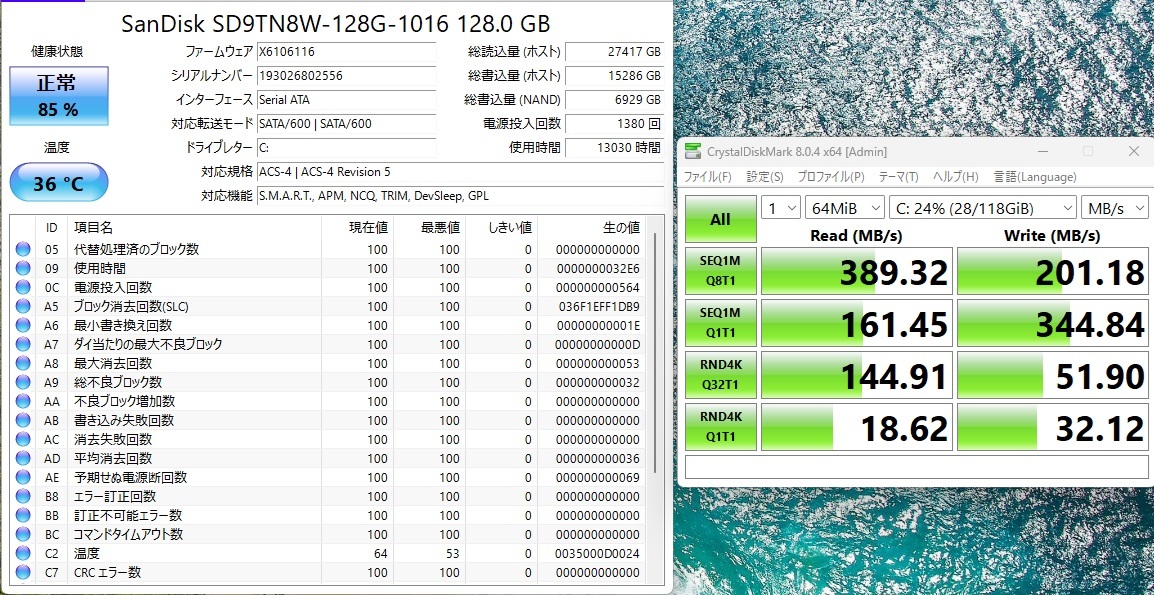The height and width of the screenshot is (595, 1154).
Task: Click the blue status orb for row C2
Action: coord(23,554)
